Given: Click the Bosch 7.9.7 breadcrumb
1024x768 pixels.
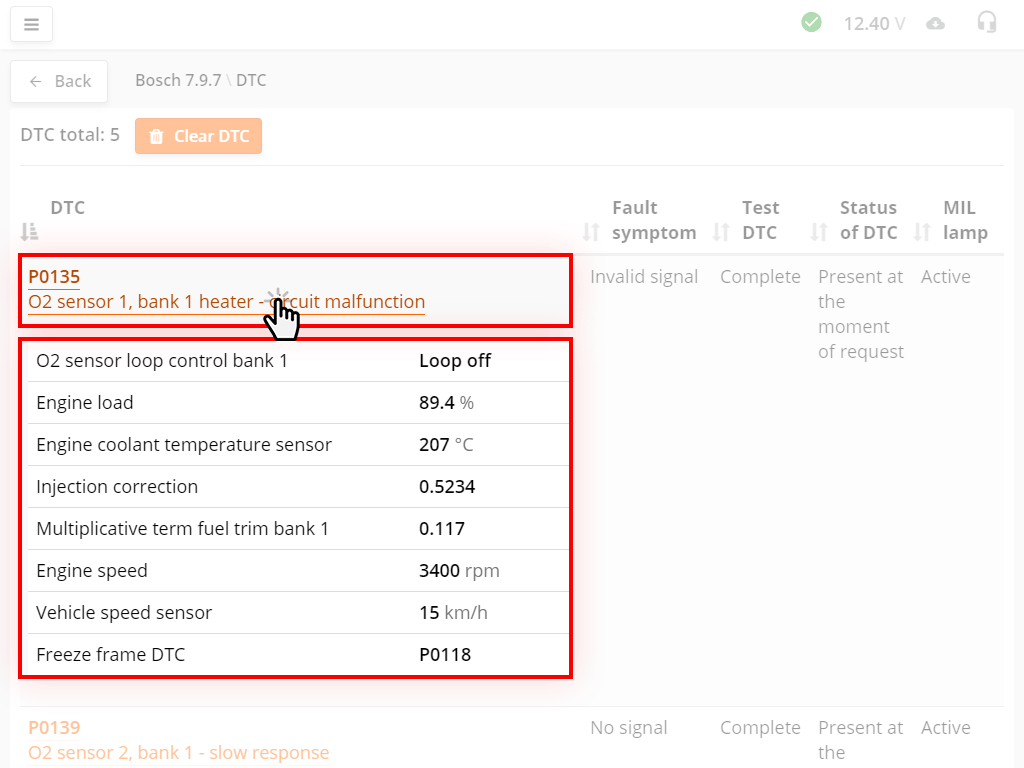Looking at the screenshot, I should point(178,80).
